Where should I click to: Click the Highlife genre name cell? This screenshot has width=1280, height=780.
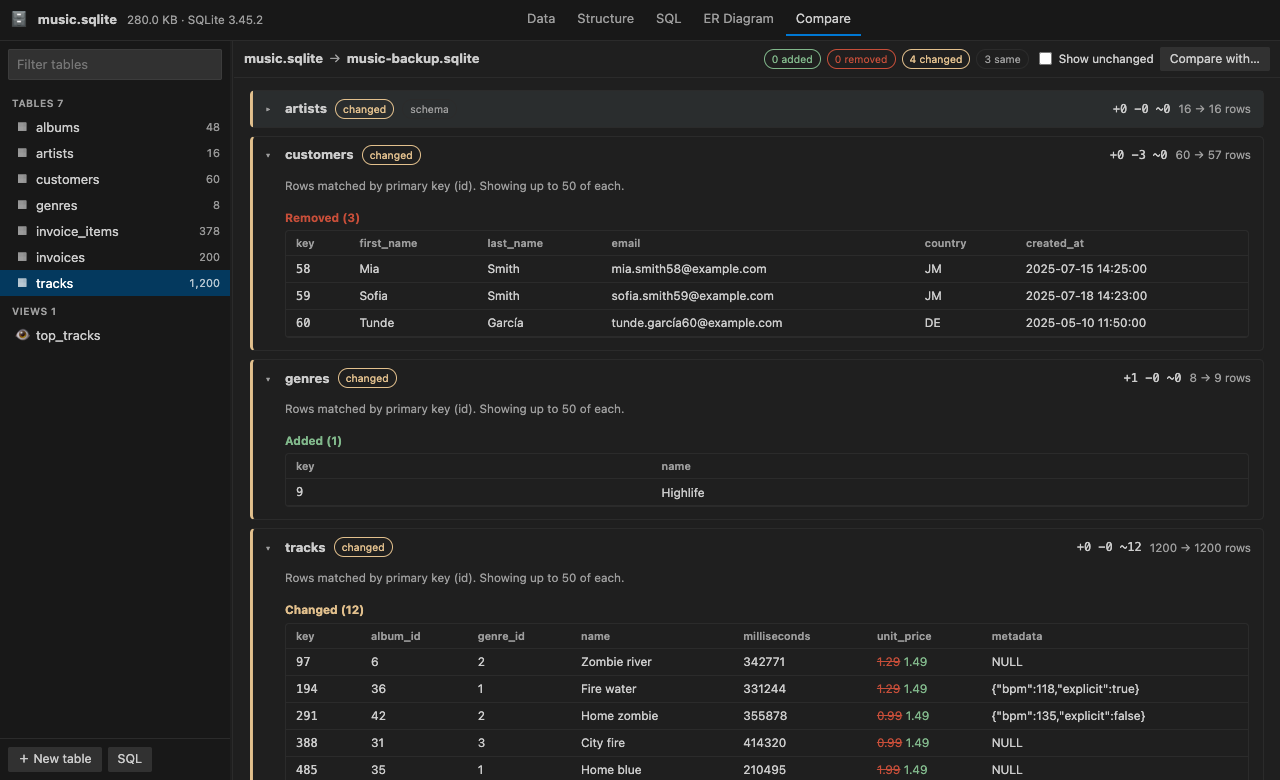point(682,493)
